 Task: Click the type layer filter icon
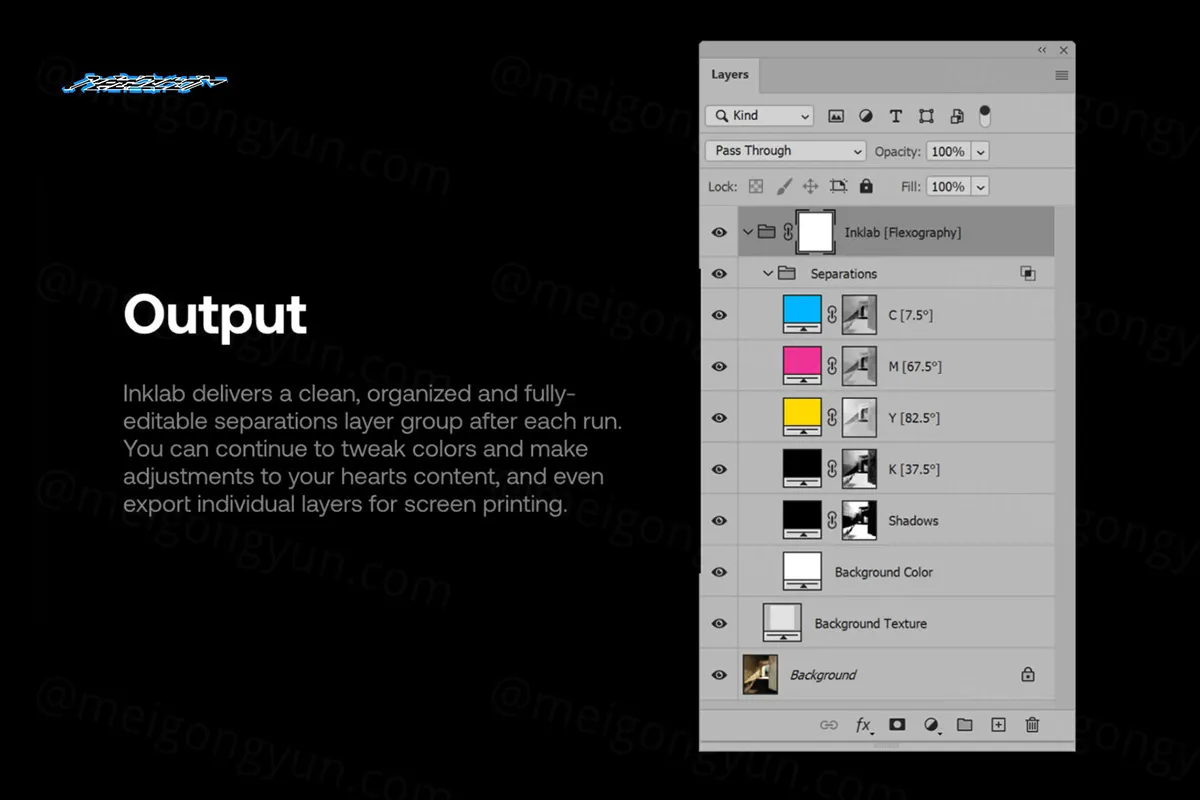[896, 116]
